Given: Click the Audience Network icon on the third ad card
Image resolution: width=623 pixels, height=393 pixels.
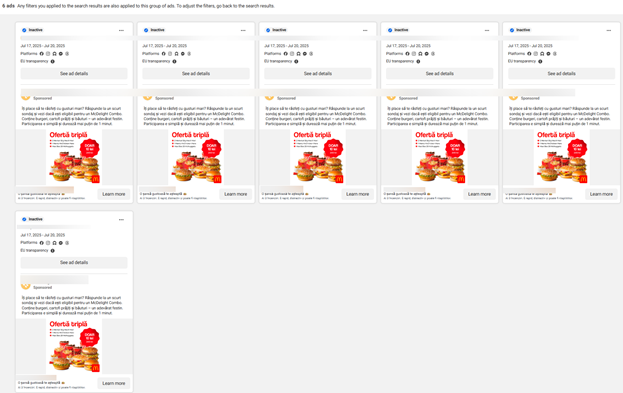Looking at the screenshot, I should tap(298, 54).
